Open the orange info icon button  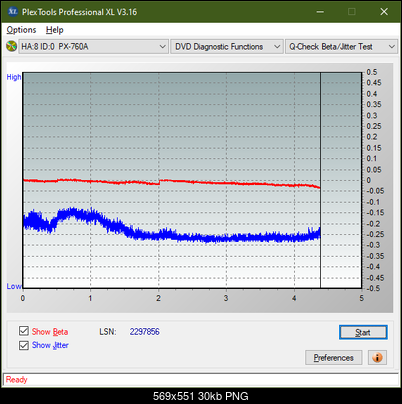[377, 358]
